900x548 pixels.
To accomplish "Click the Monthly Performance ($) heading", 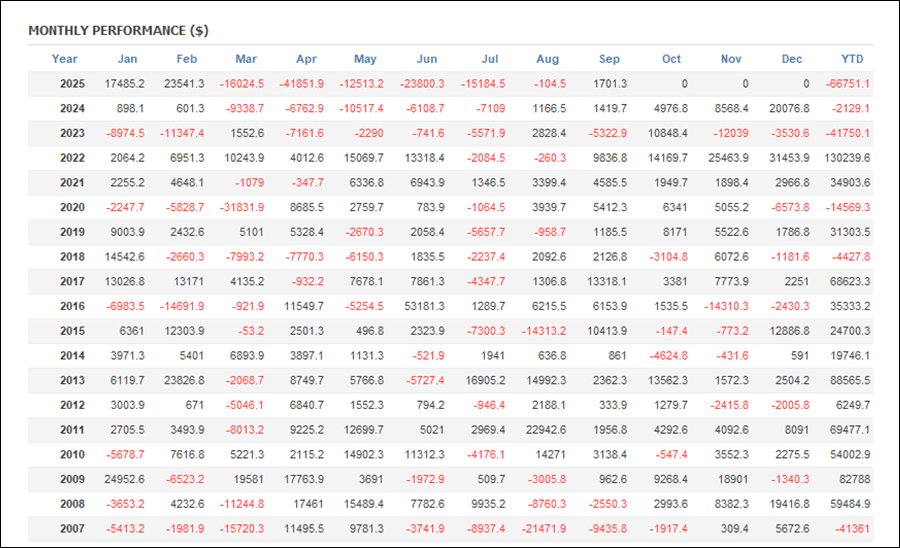I will click(118, 31).
